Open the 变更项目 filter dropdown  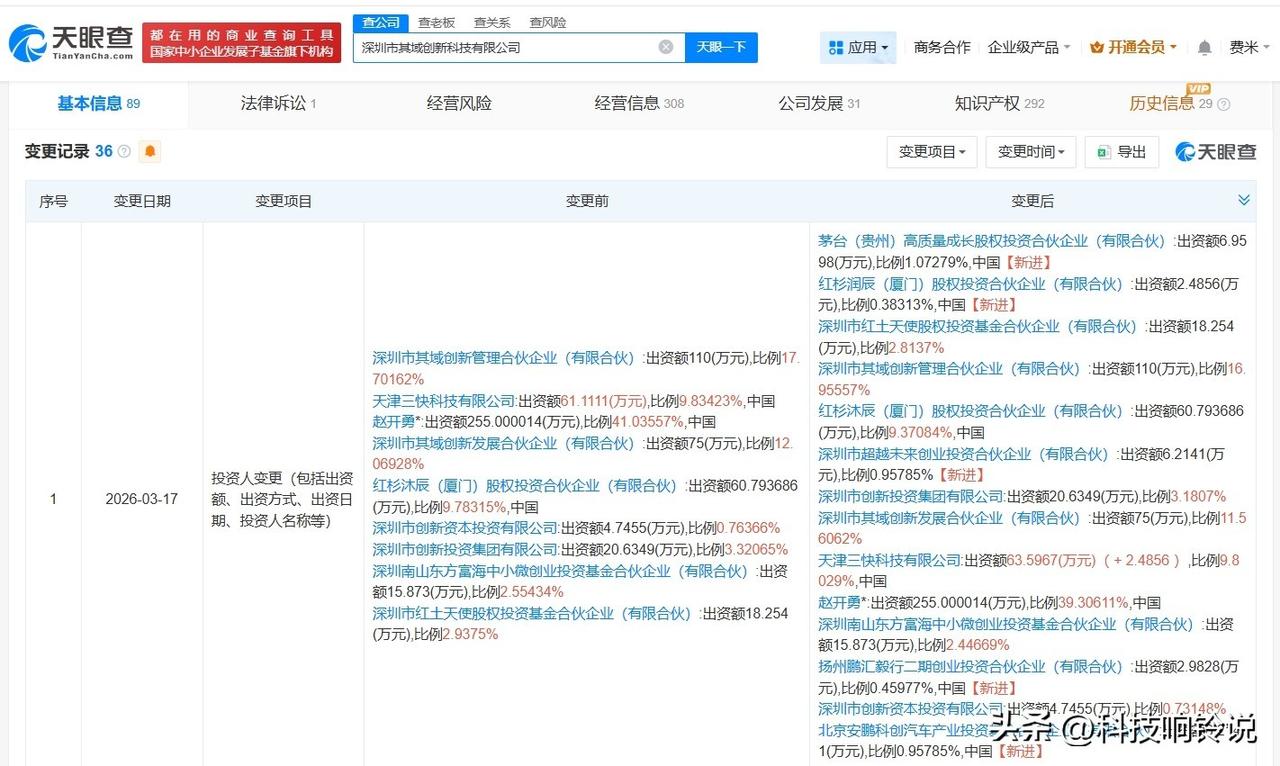pos(931,151)
